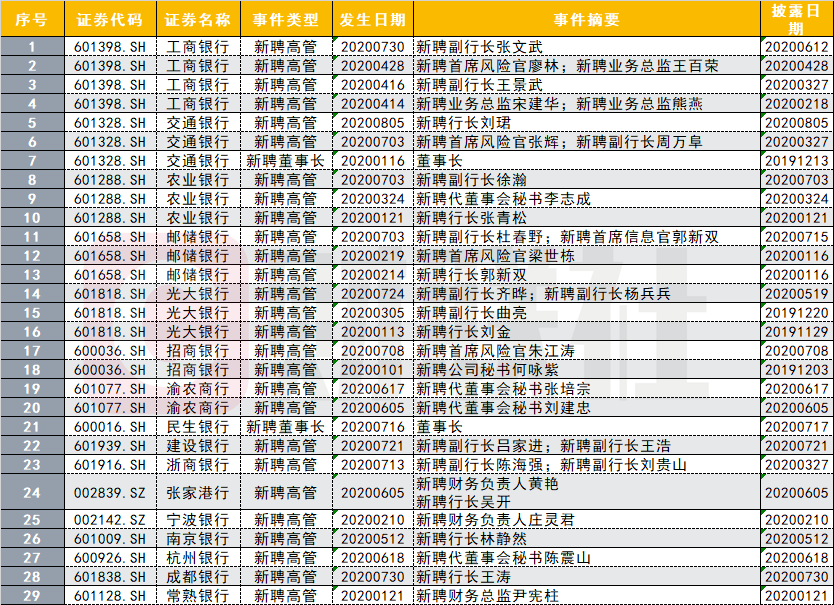Click summary cell 新聘公司秘书何咏紫
Screen dimensions: 834x605
(587, 370)
